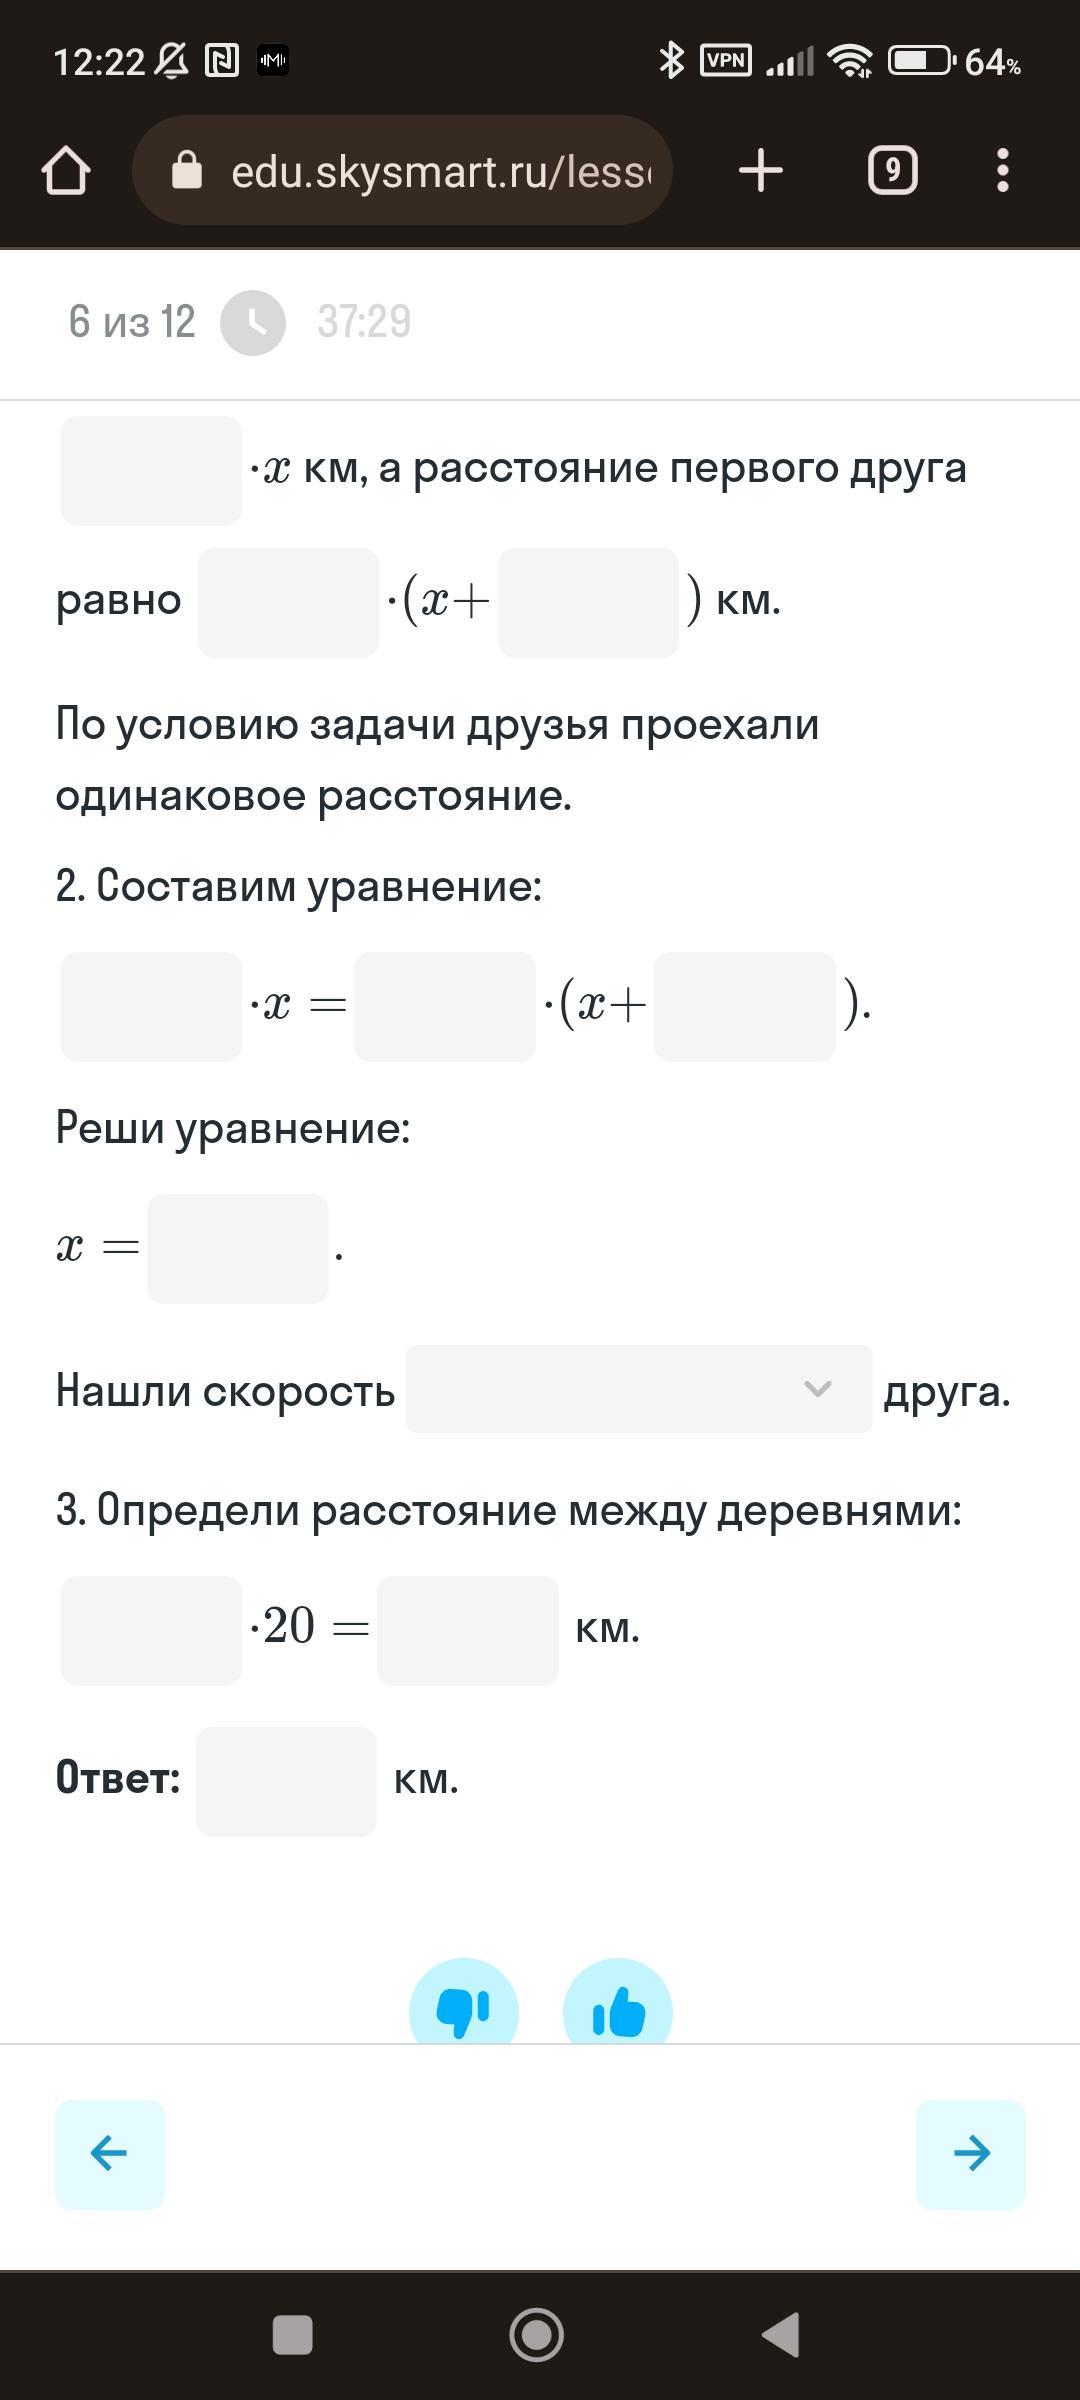Focus the input field after 'x ='
Screen dimensions: 1080x2400
(238, 1249)
